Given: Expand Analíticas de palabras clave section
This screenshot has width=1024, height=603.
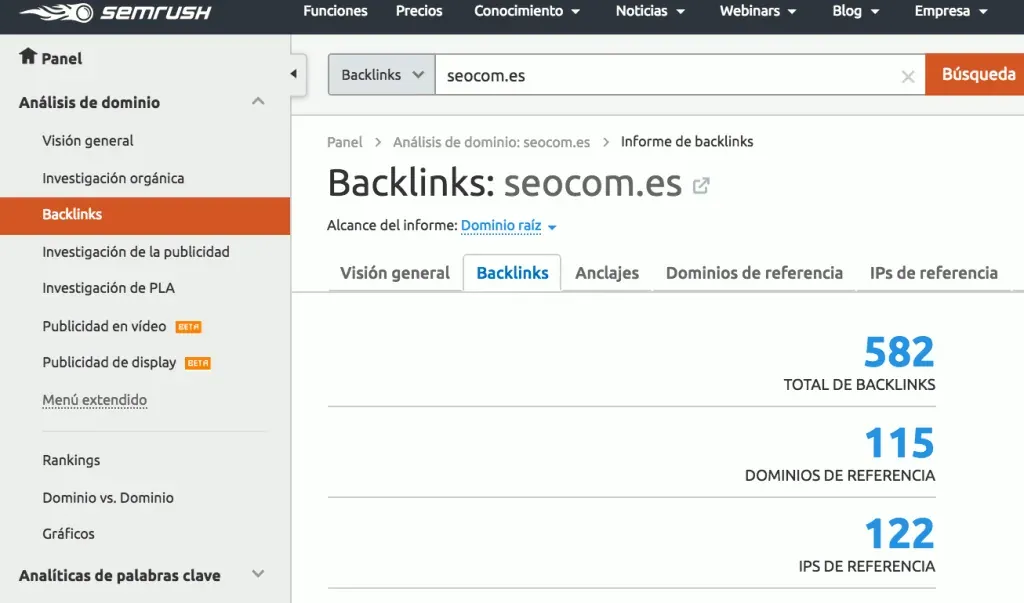Looking at the screenshot, I should (x=258, y=574).
